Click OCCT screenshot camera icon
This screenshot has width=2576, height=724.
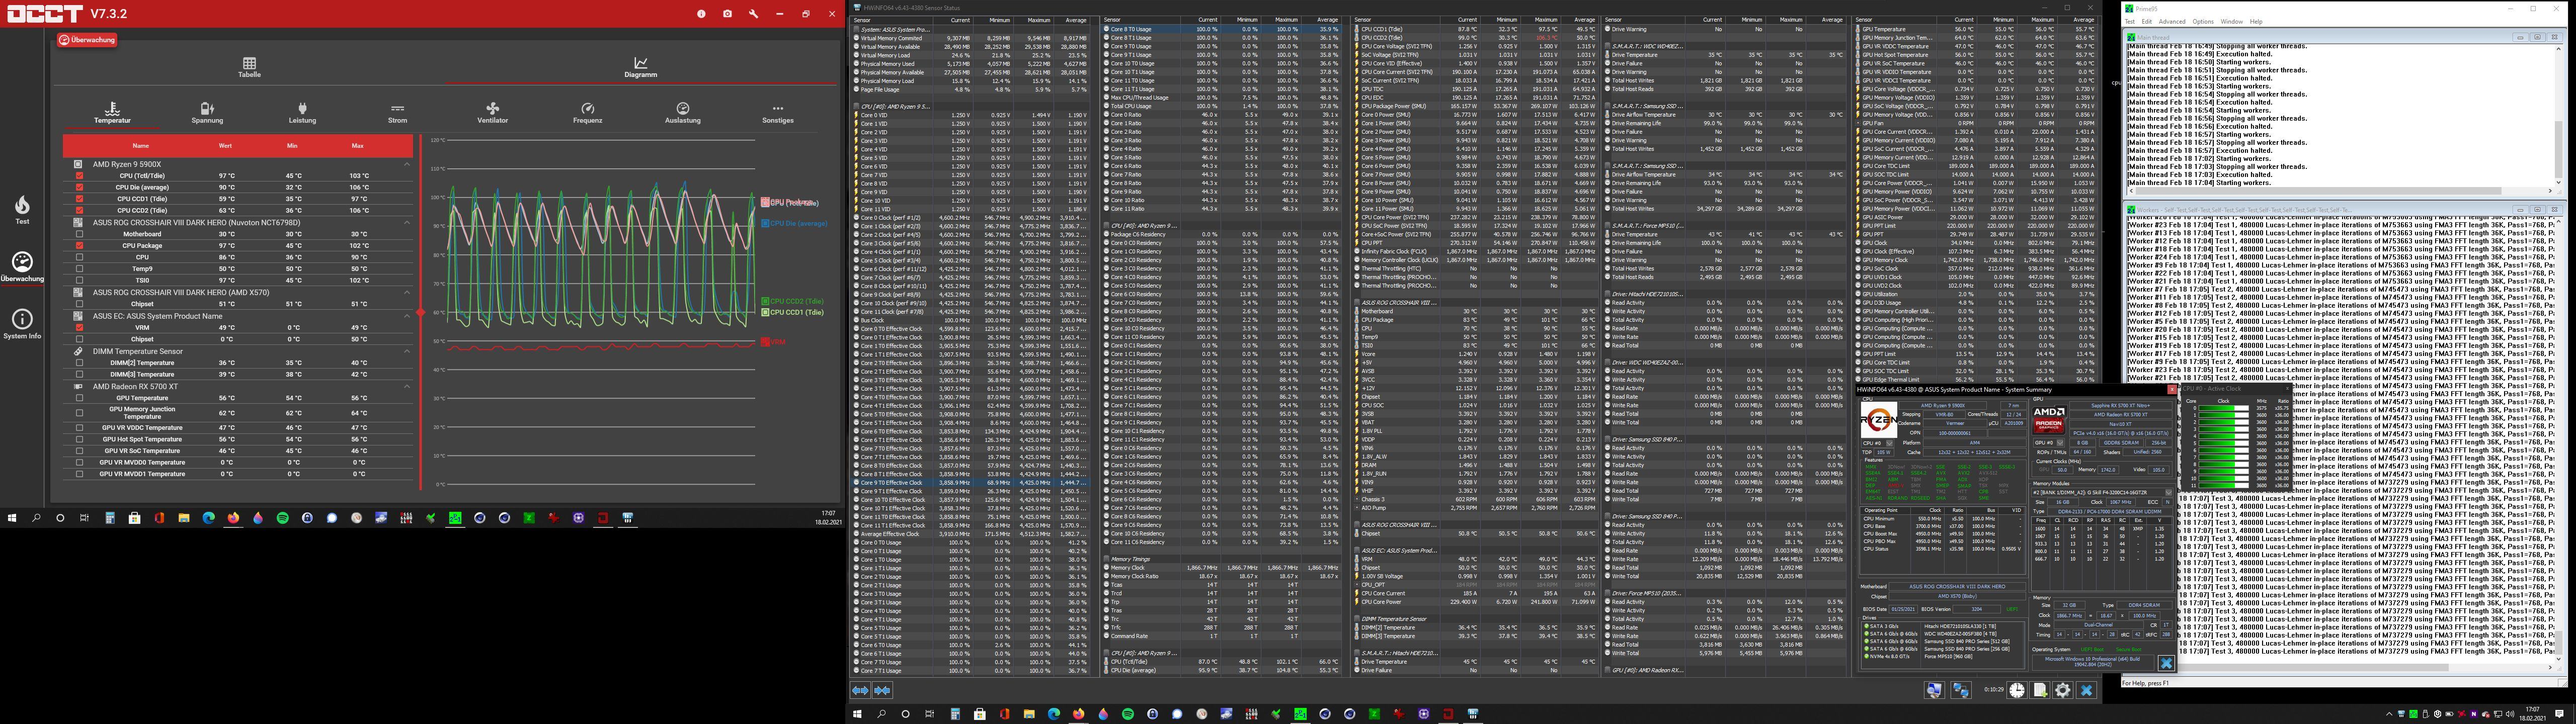727,14
